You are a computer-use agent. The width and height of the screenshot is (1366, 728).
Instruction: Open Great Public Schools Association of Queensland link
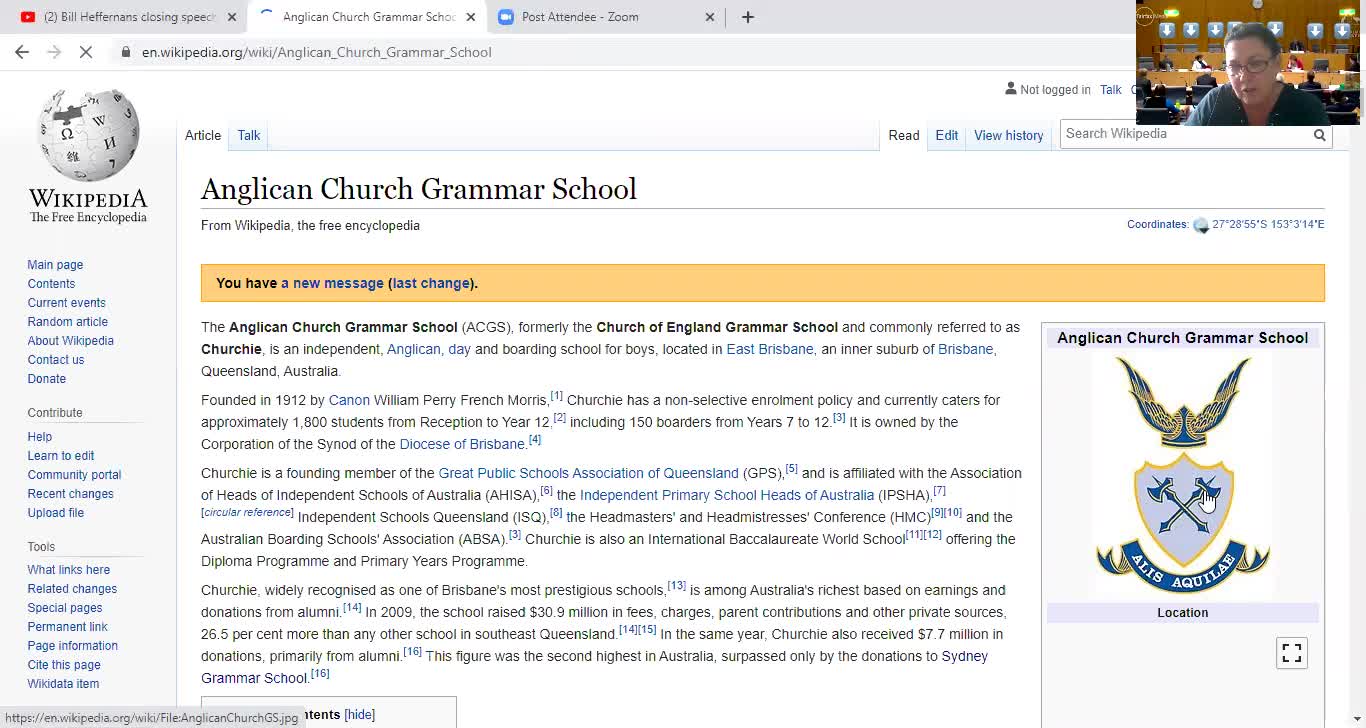(x=588, y=473)
